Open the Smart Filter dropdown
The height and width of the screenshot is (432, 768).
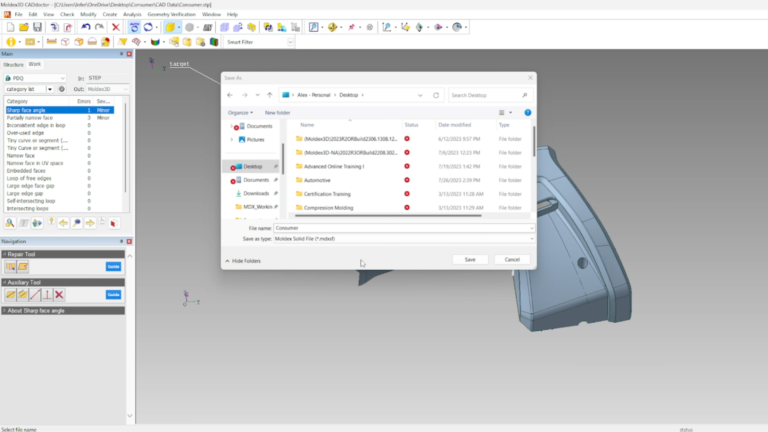(x=259, y=42)
